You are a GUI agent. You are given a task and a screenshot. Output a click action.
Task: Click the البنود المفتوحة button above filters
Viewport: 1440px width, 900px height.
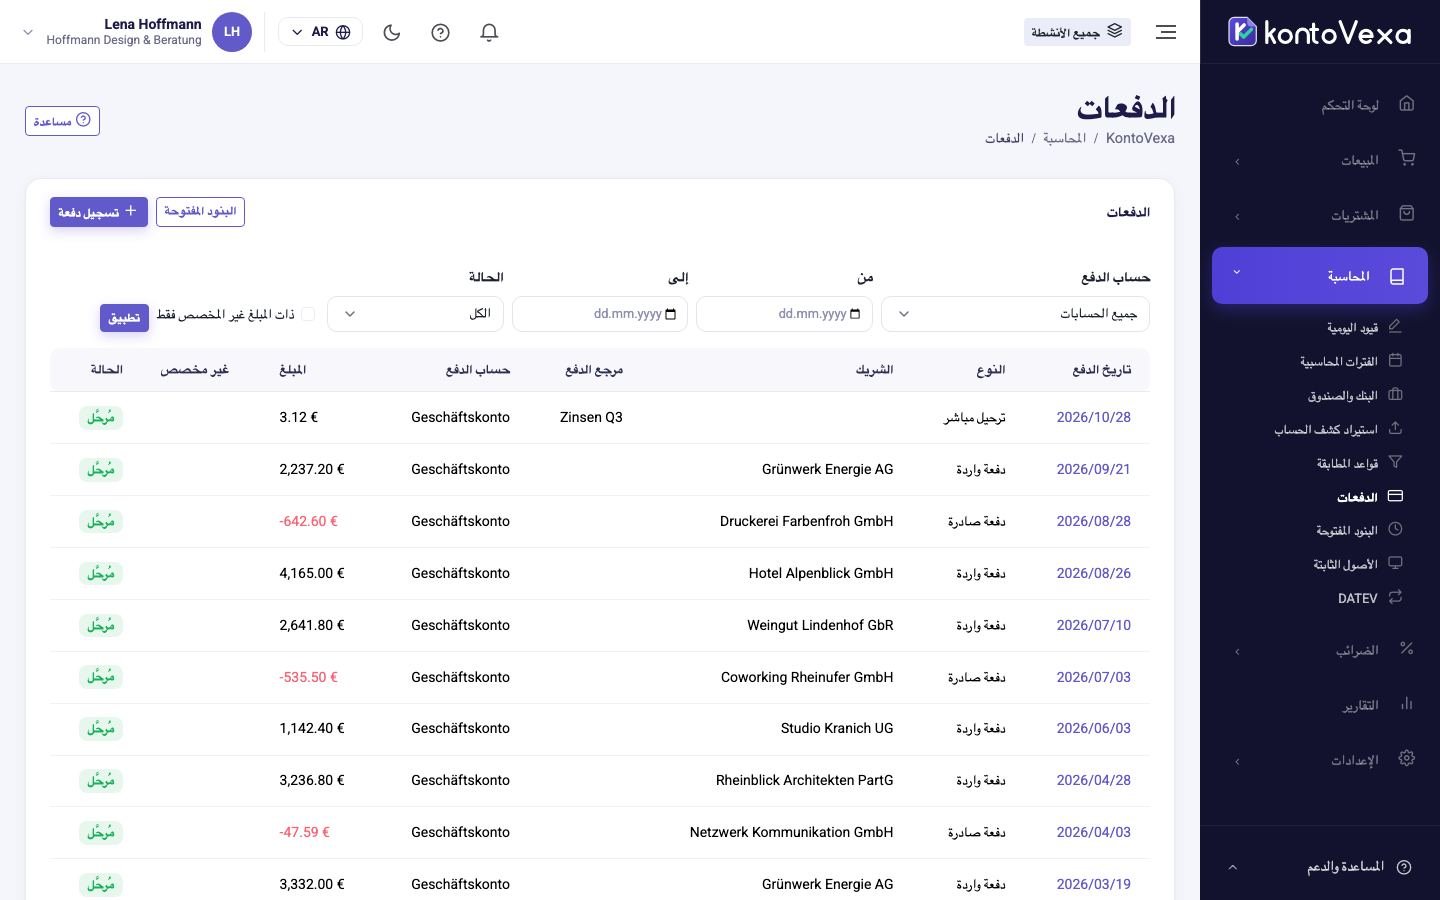click(200, 212)
